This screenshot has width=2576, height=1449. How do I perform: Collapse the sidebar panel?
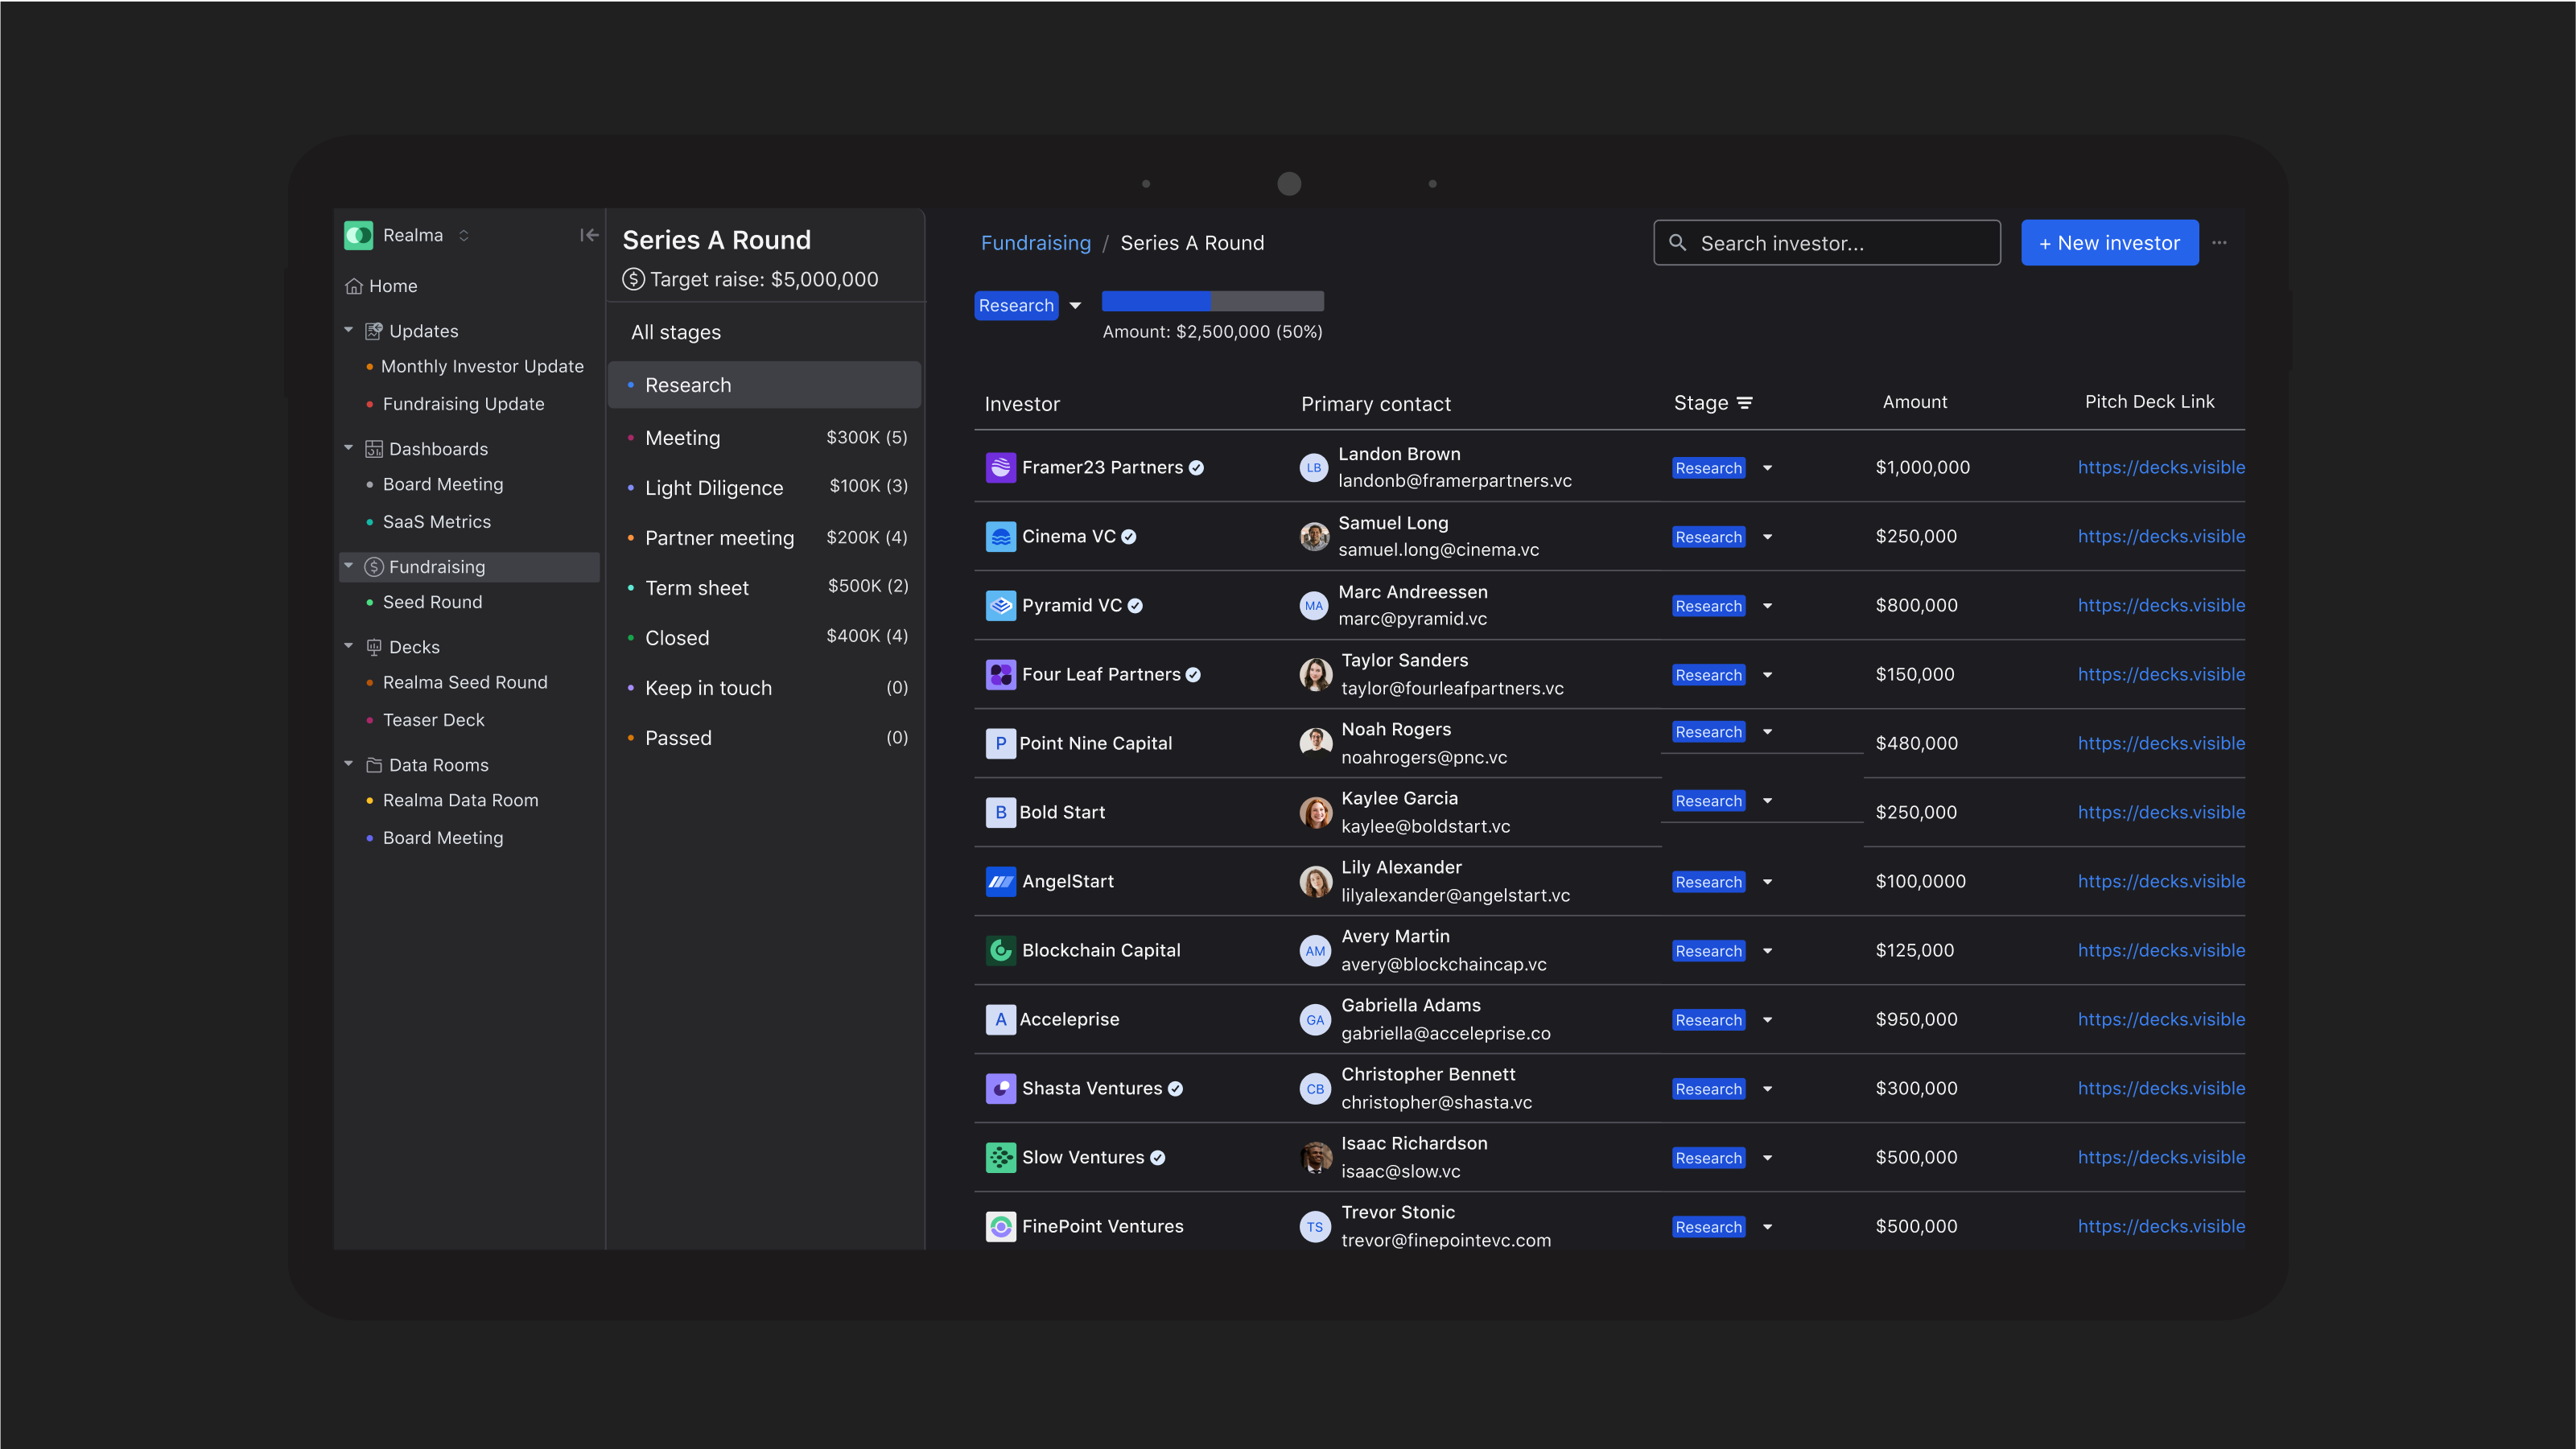click(x=589, y=235)
